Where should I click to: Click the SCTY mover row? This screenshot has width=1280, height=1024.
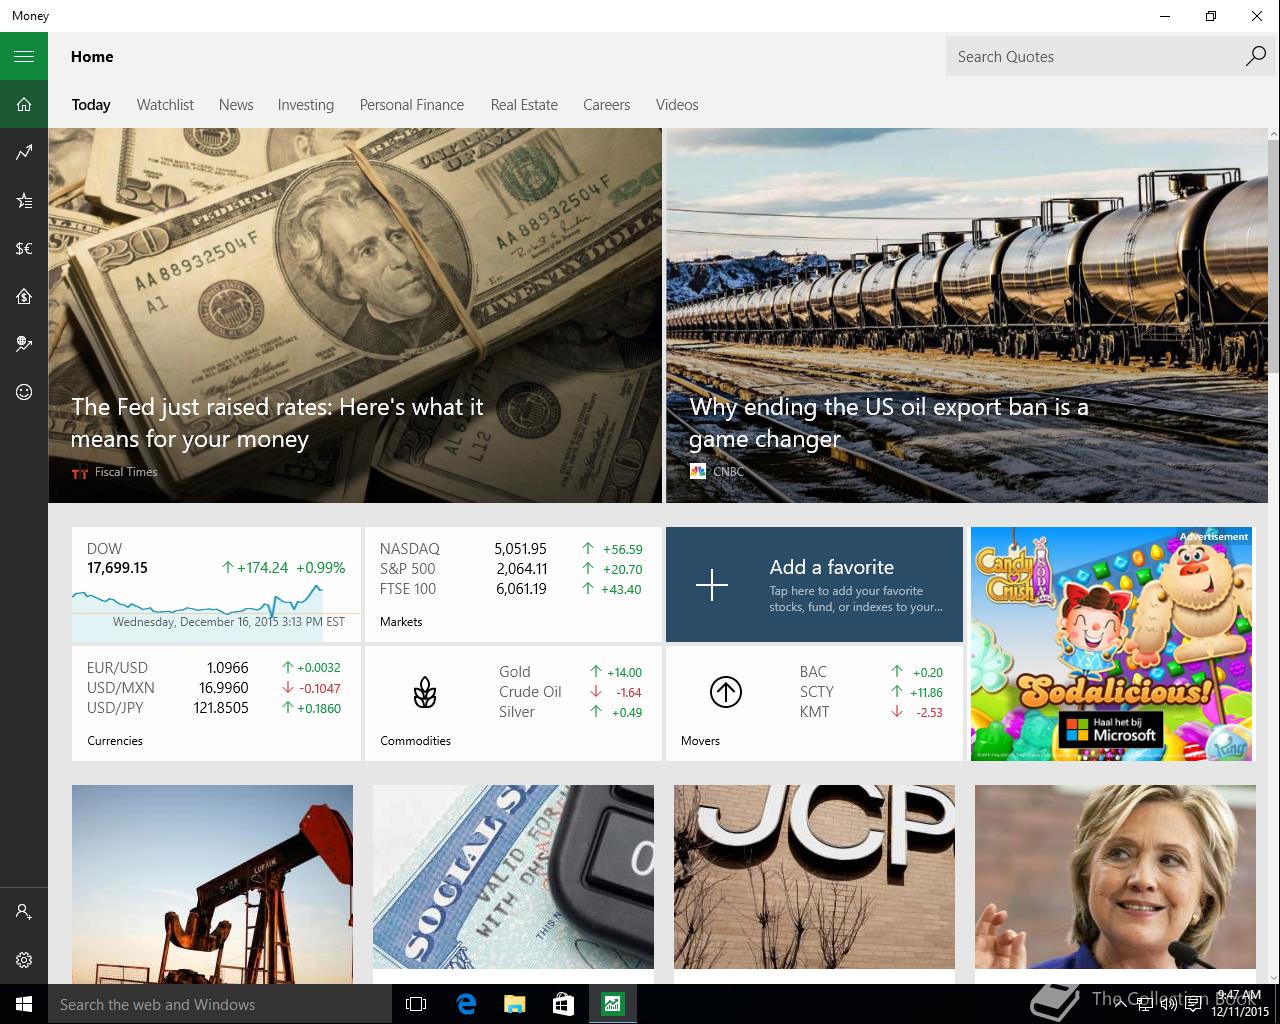(871, 692)
